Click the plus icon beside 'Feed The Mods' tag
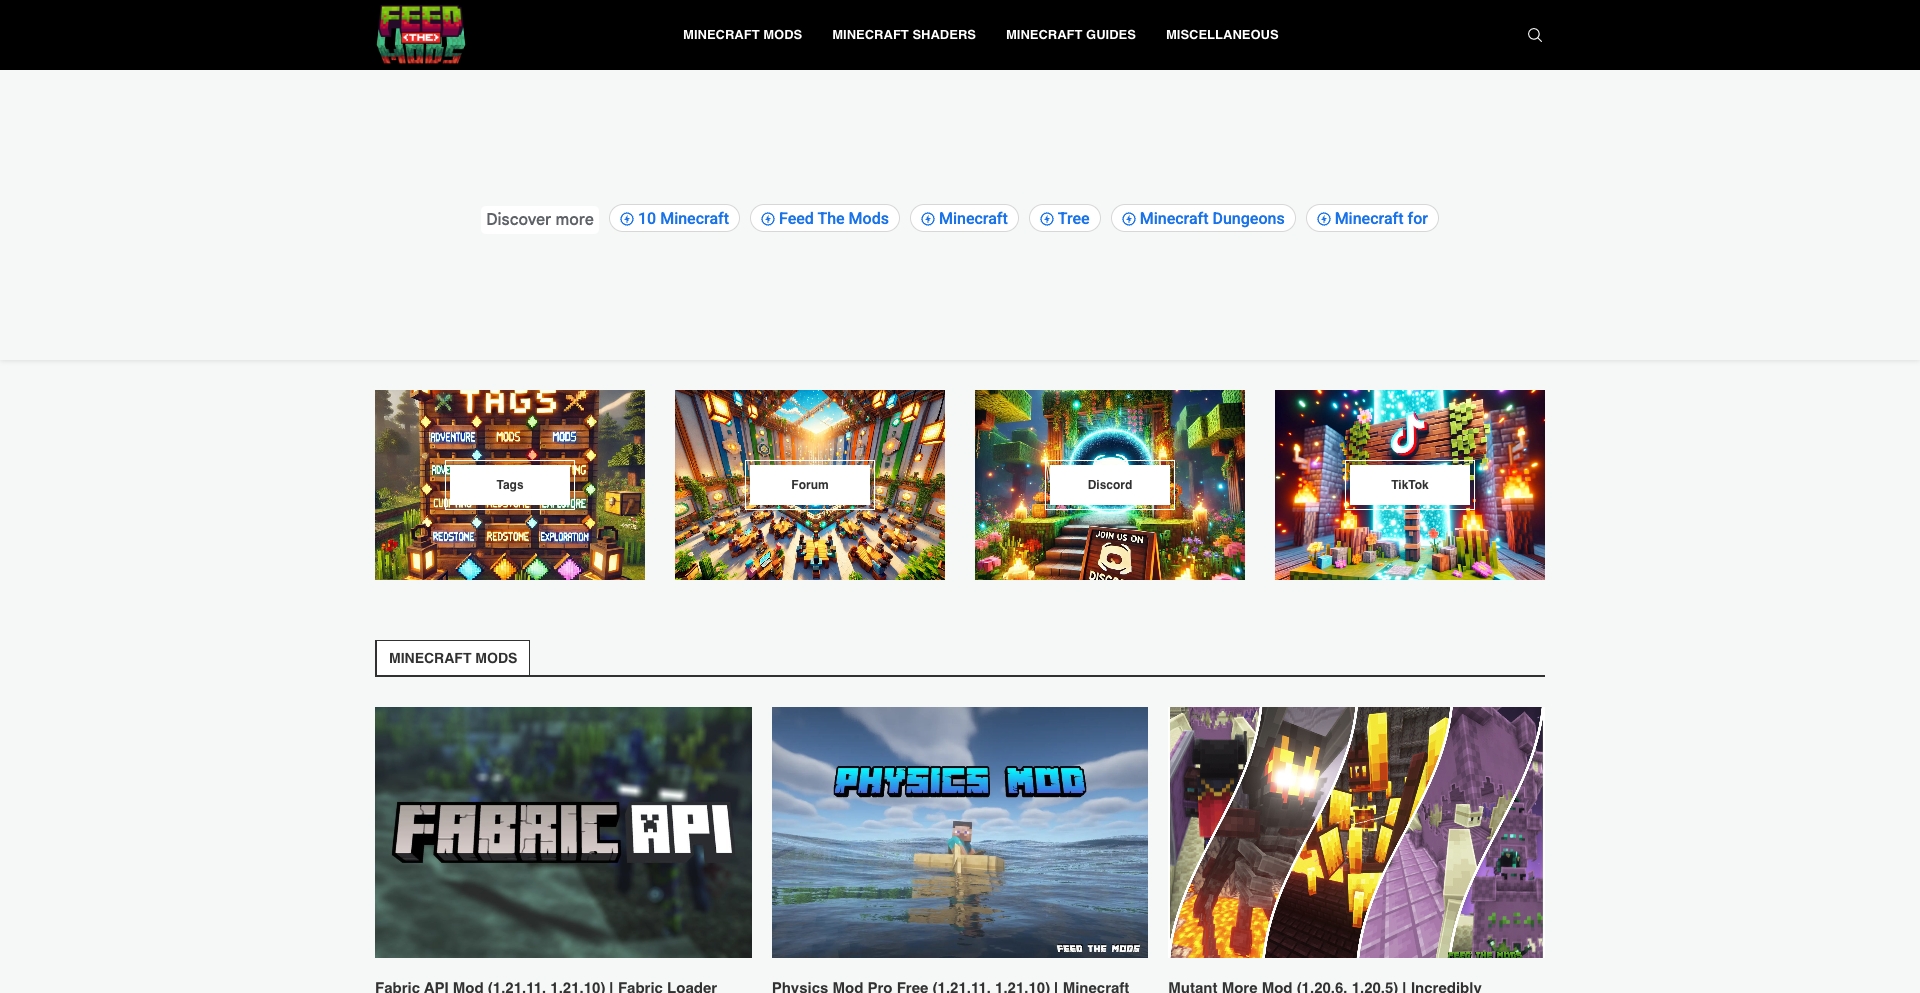 click(767, 218)
